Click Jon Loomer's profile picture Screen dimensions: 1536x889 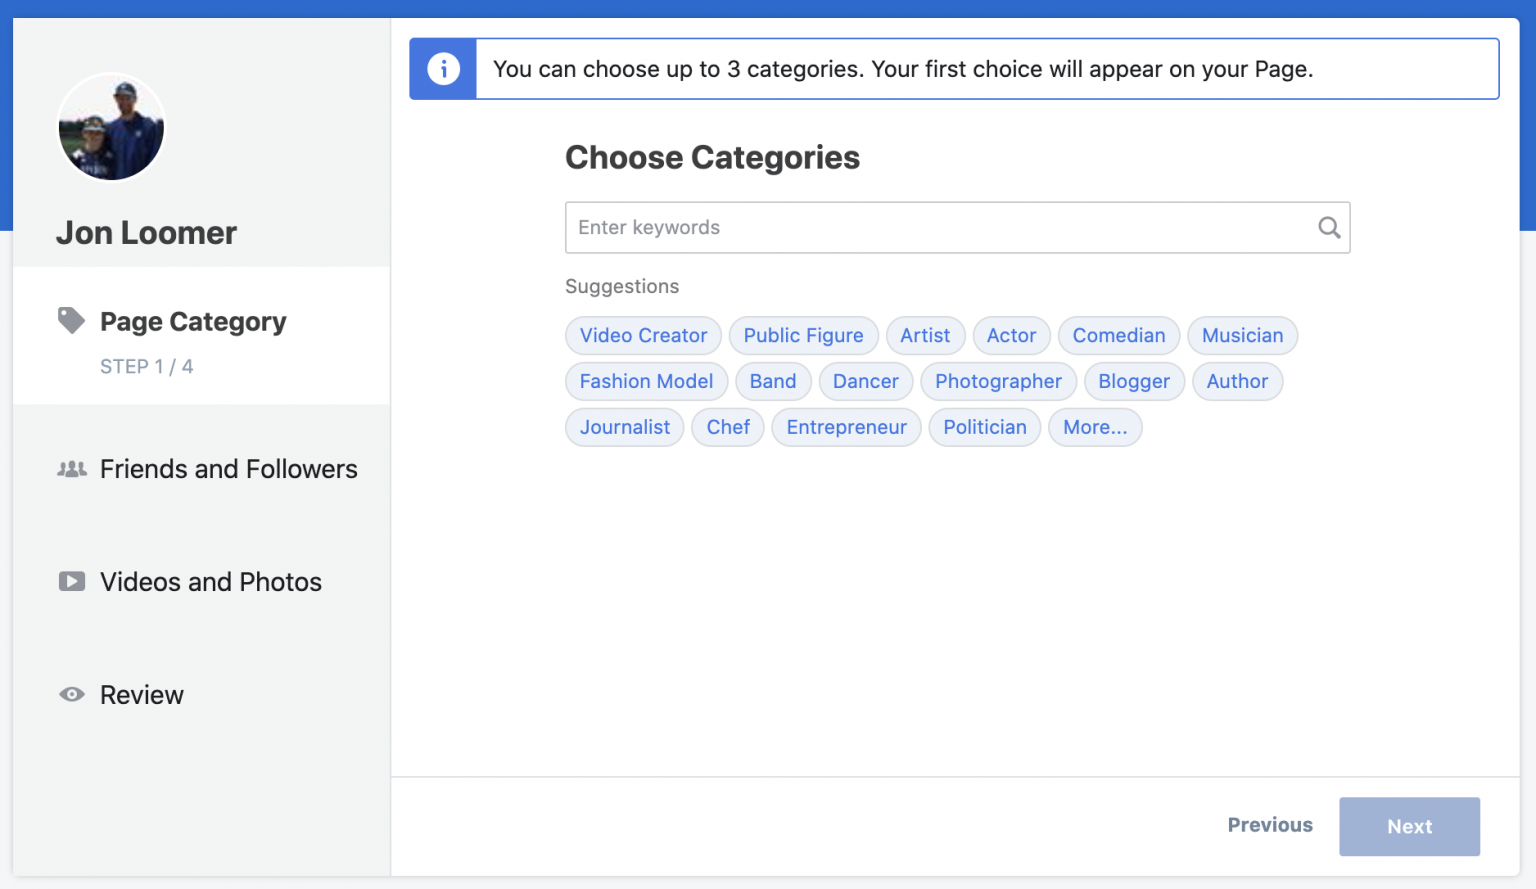point(111,127)
